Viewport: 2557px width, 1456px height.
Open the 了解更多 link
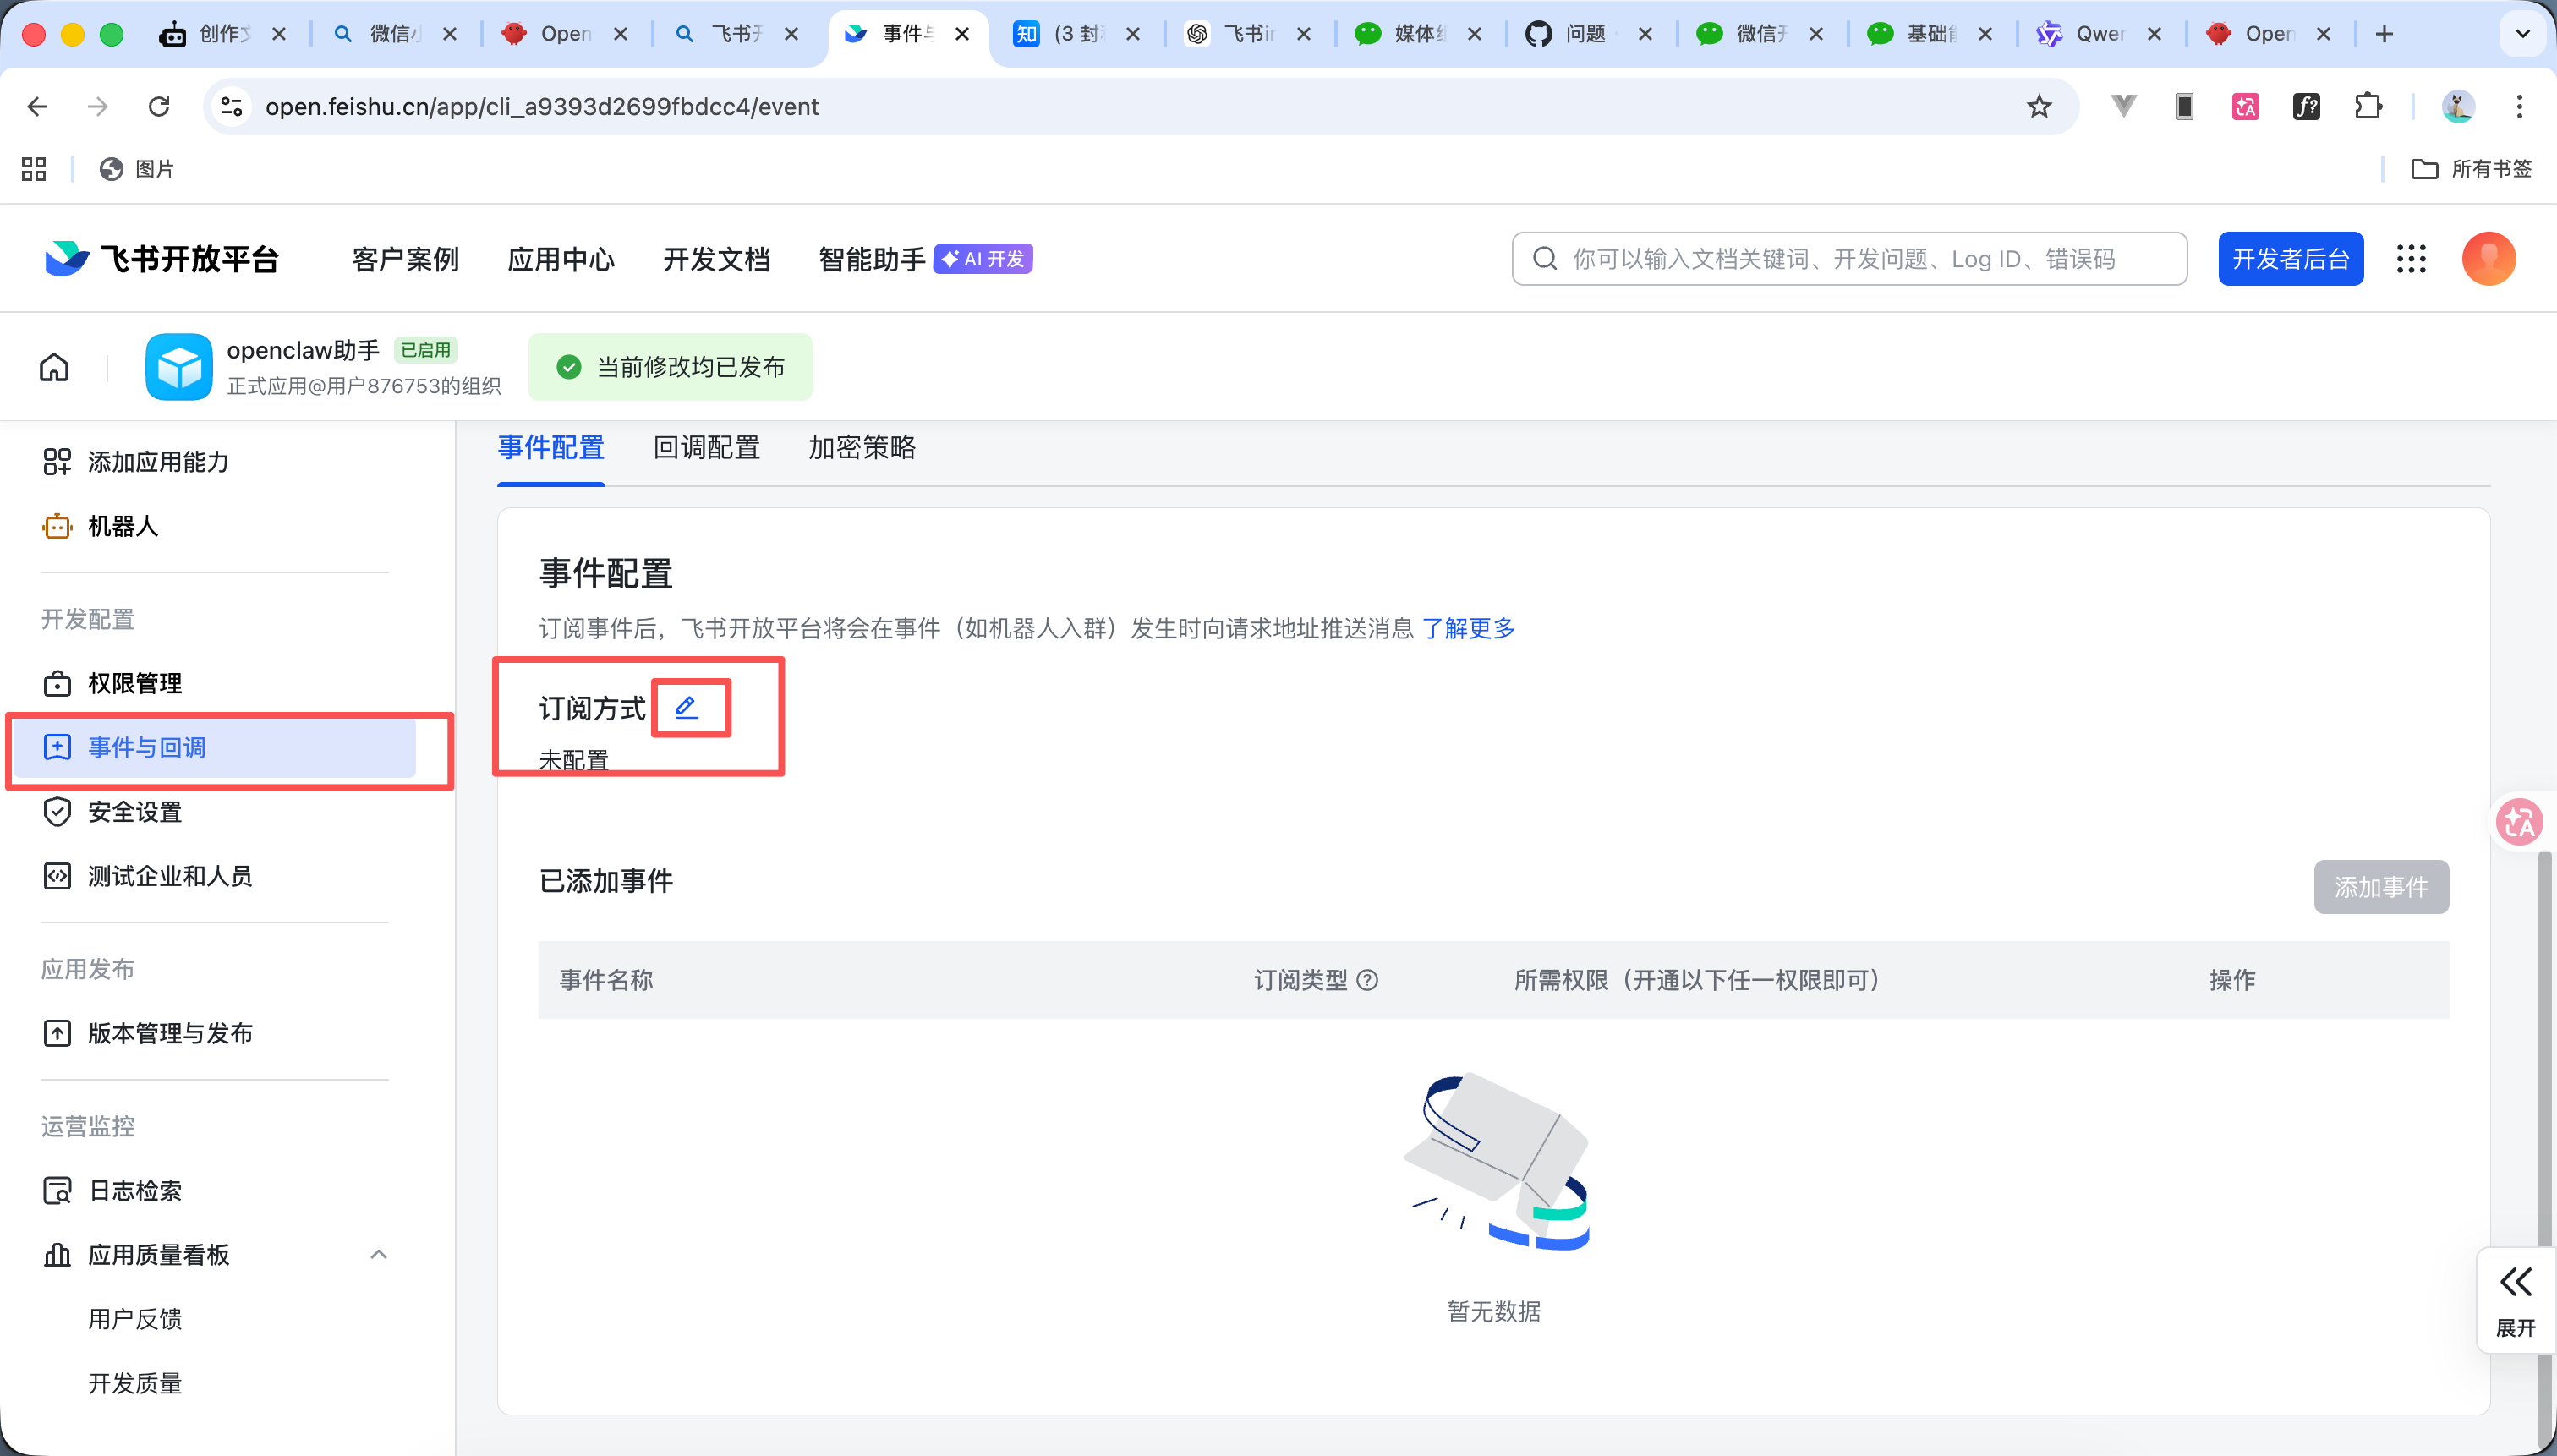[1467, 628]
